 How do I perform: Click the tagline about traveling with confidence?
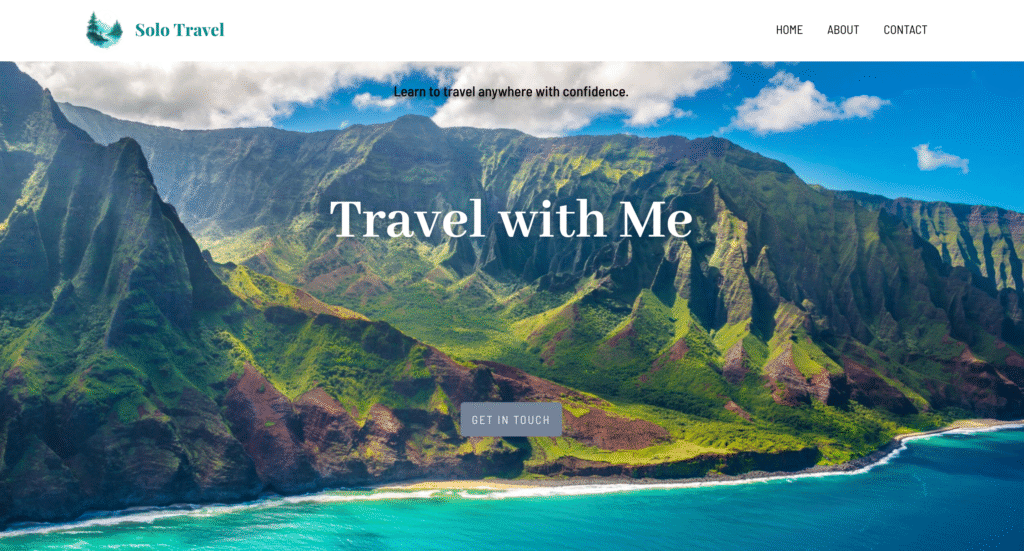(511, 92)
